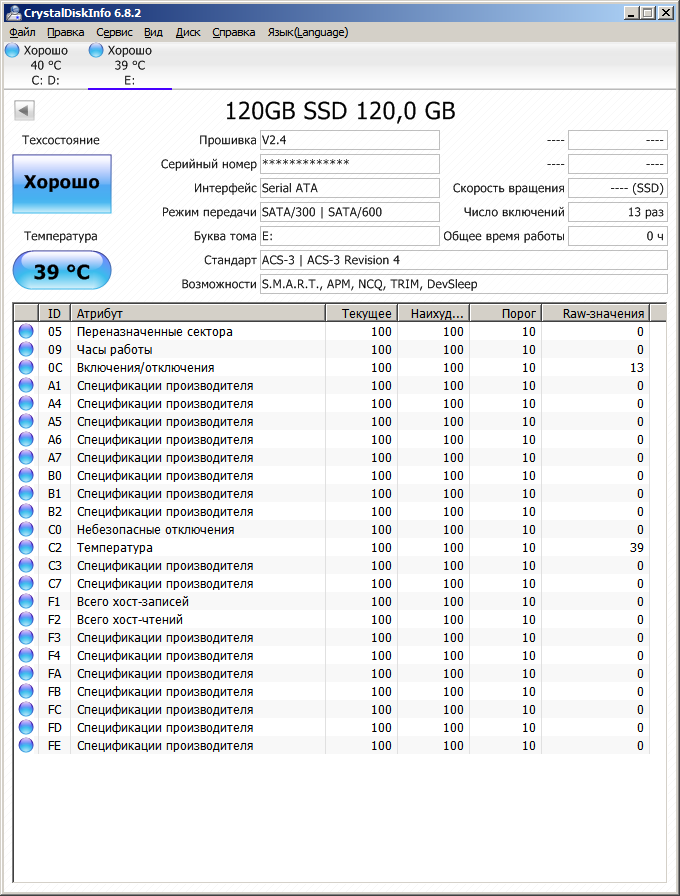Click the Режим передачи SATA/300 field
This screenshot has width=680, height=896.
tap(350, 212)
